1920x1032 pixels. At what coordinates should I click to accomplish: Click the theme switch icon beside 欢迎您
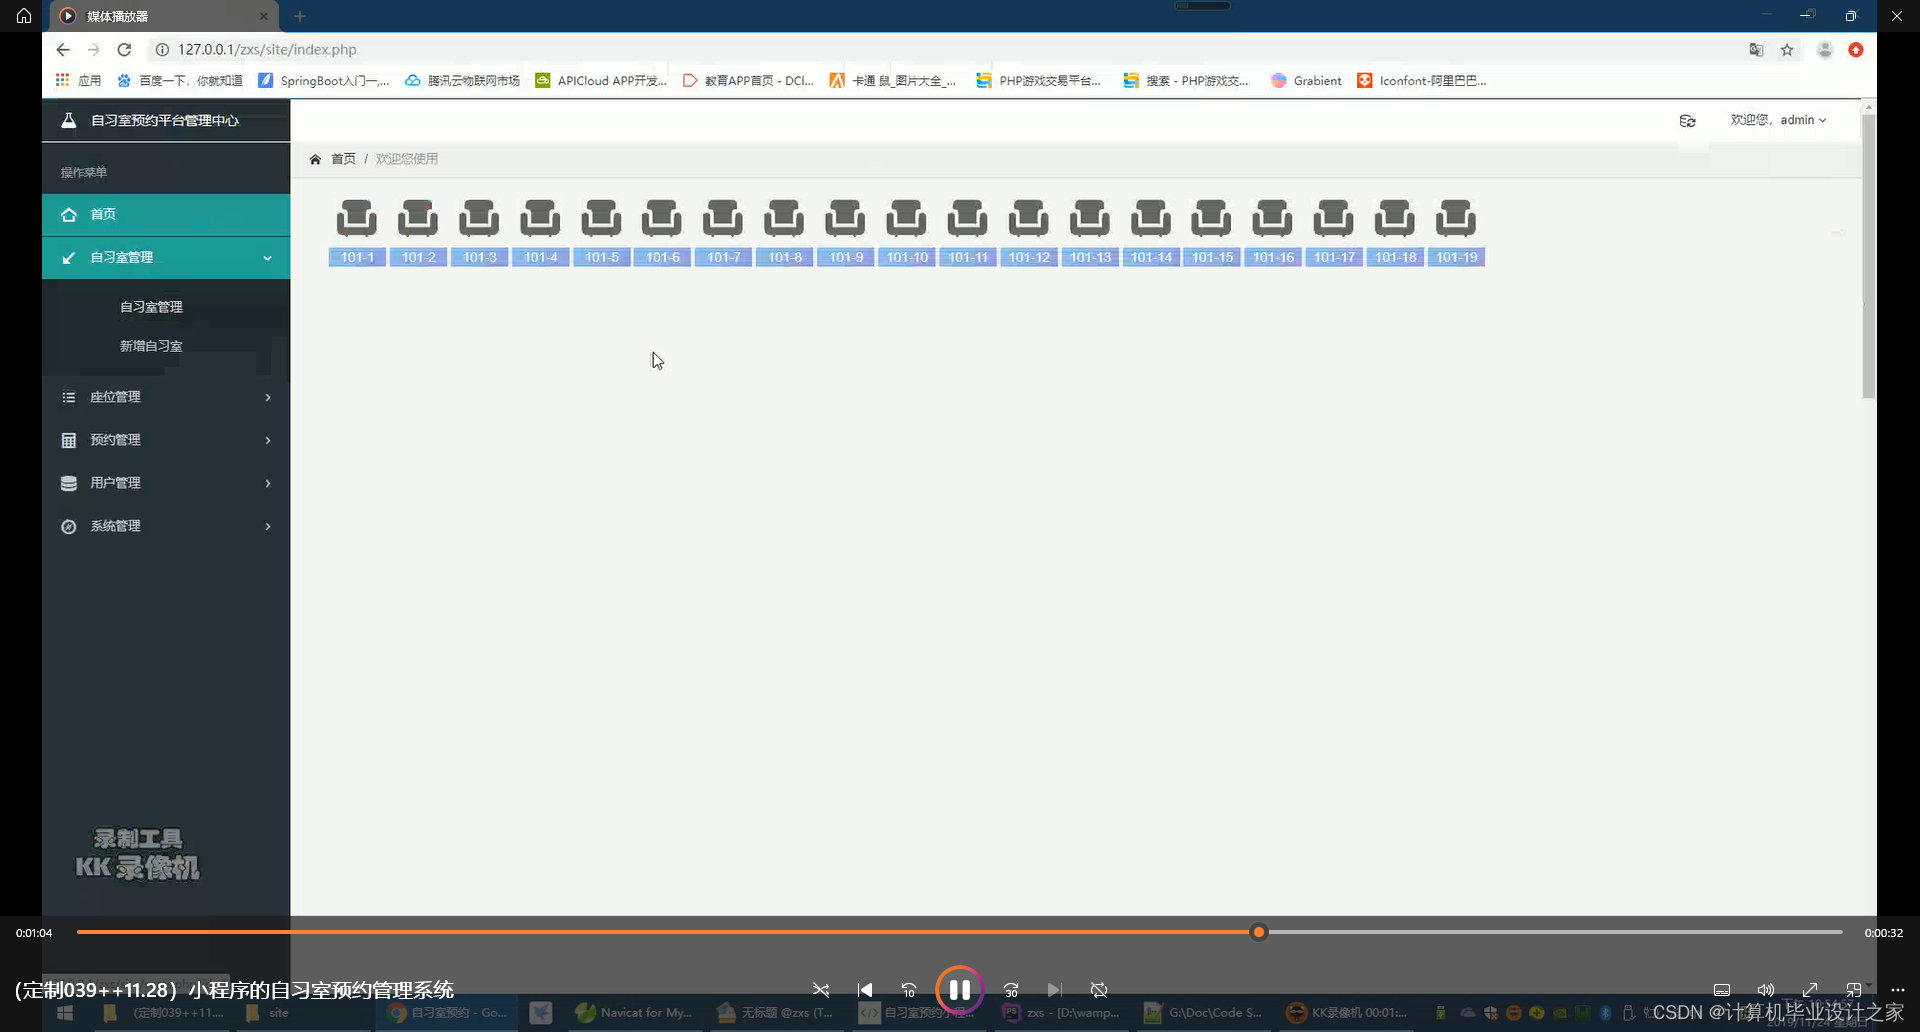1687,121
